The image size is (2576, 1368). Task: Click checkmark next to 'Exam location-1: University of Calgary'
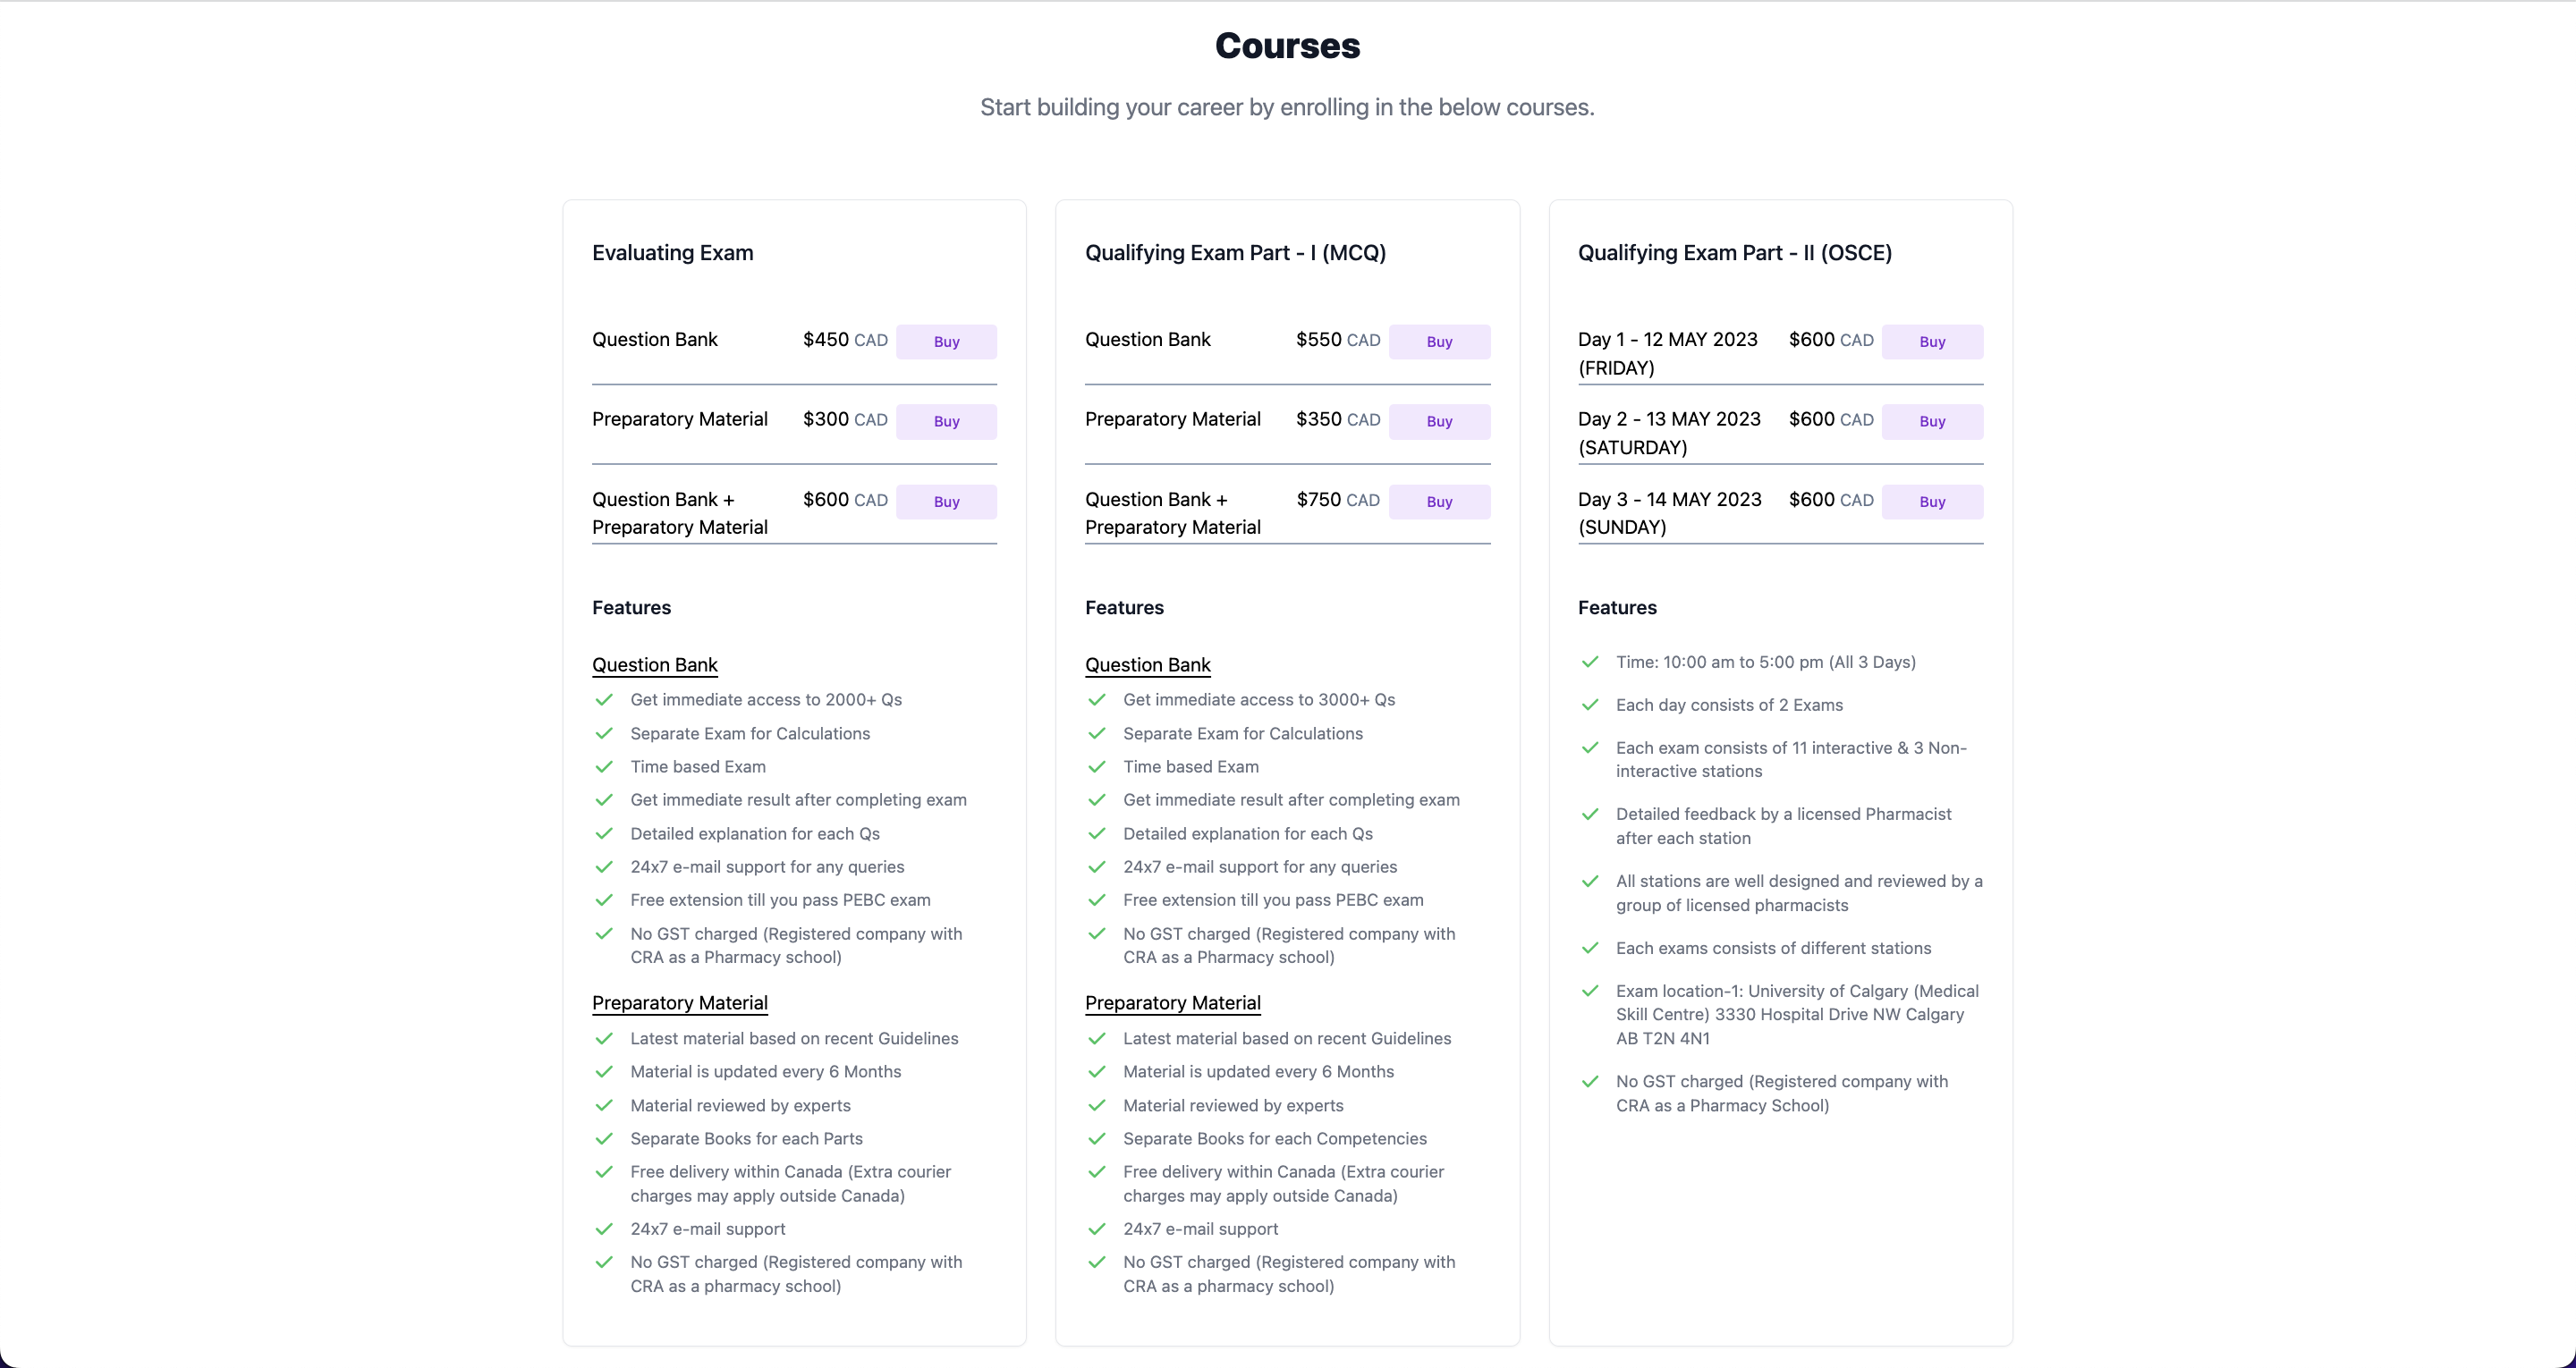[x=1590, y=991]
